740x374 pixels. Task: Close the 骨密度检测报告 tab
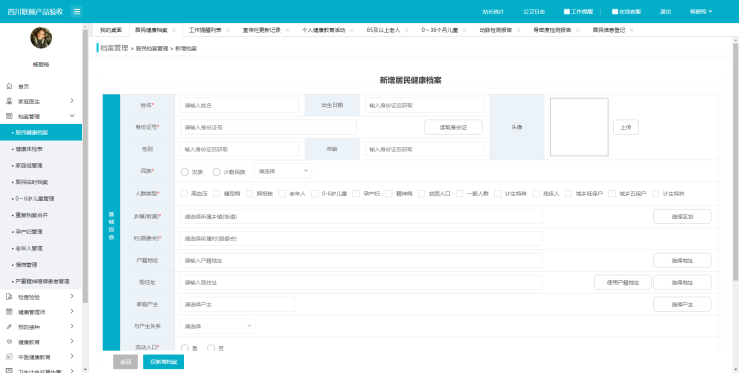pos(578,30)
